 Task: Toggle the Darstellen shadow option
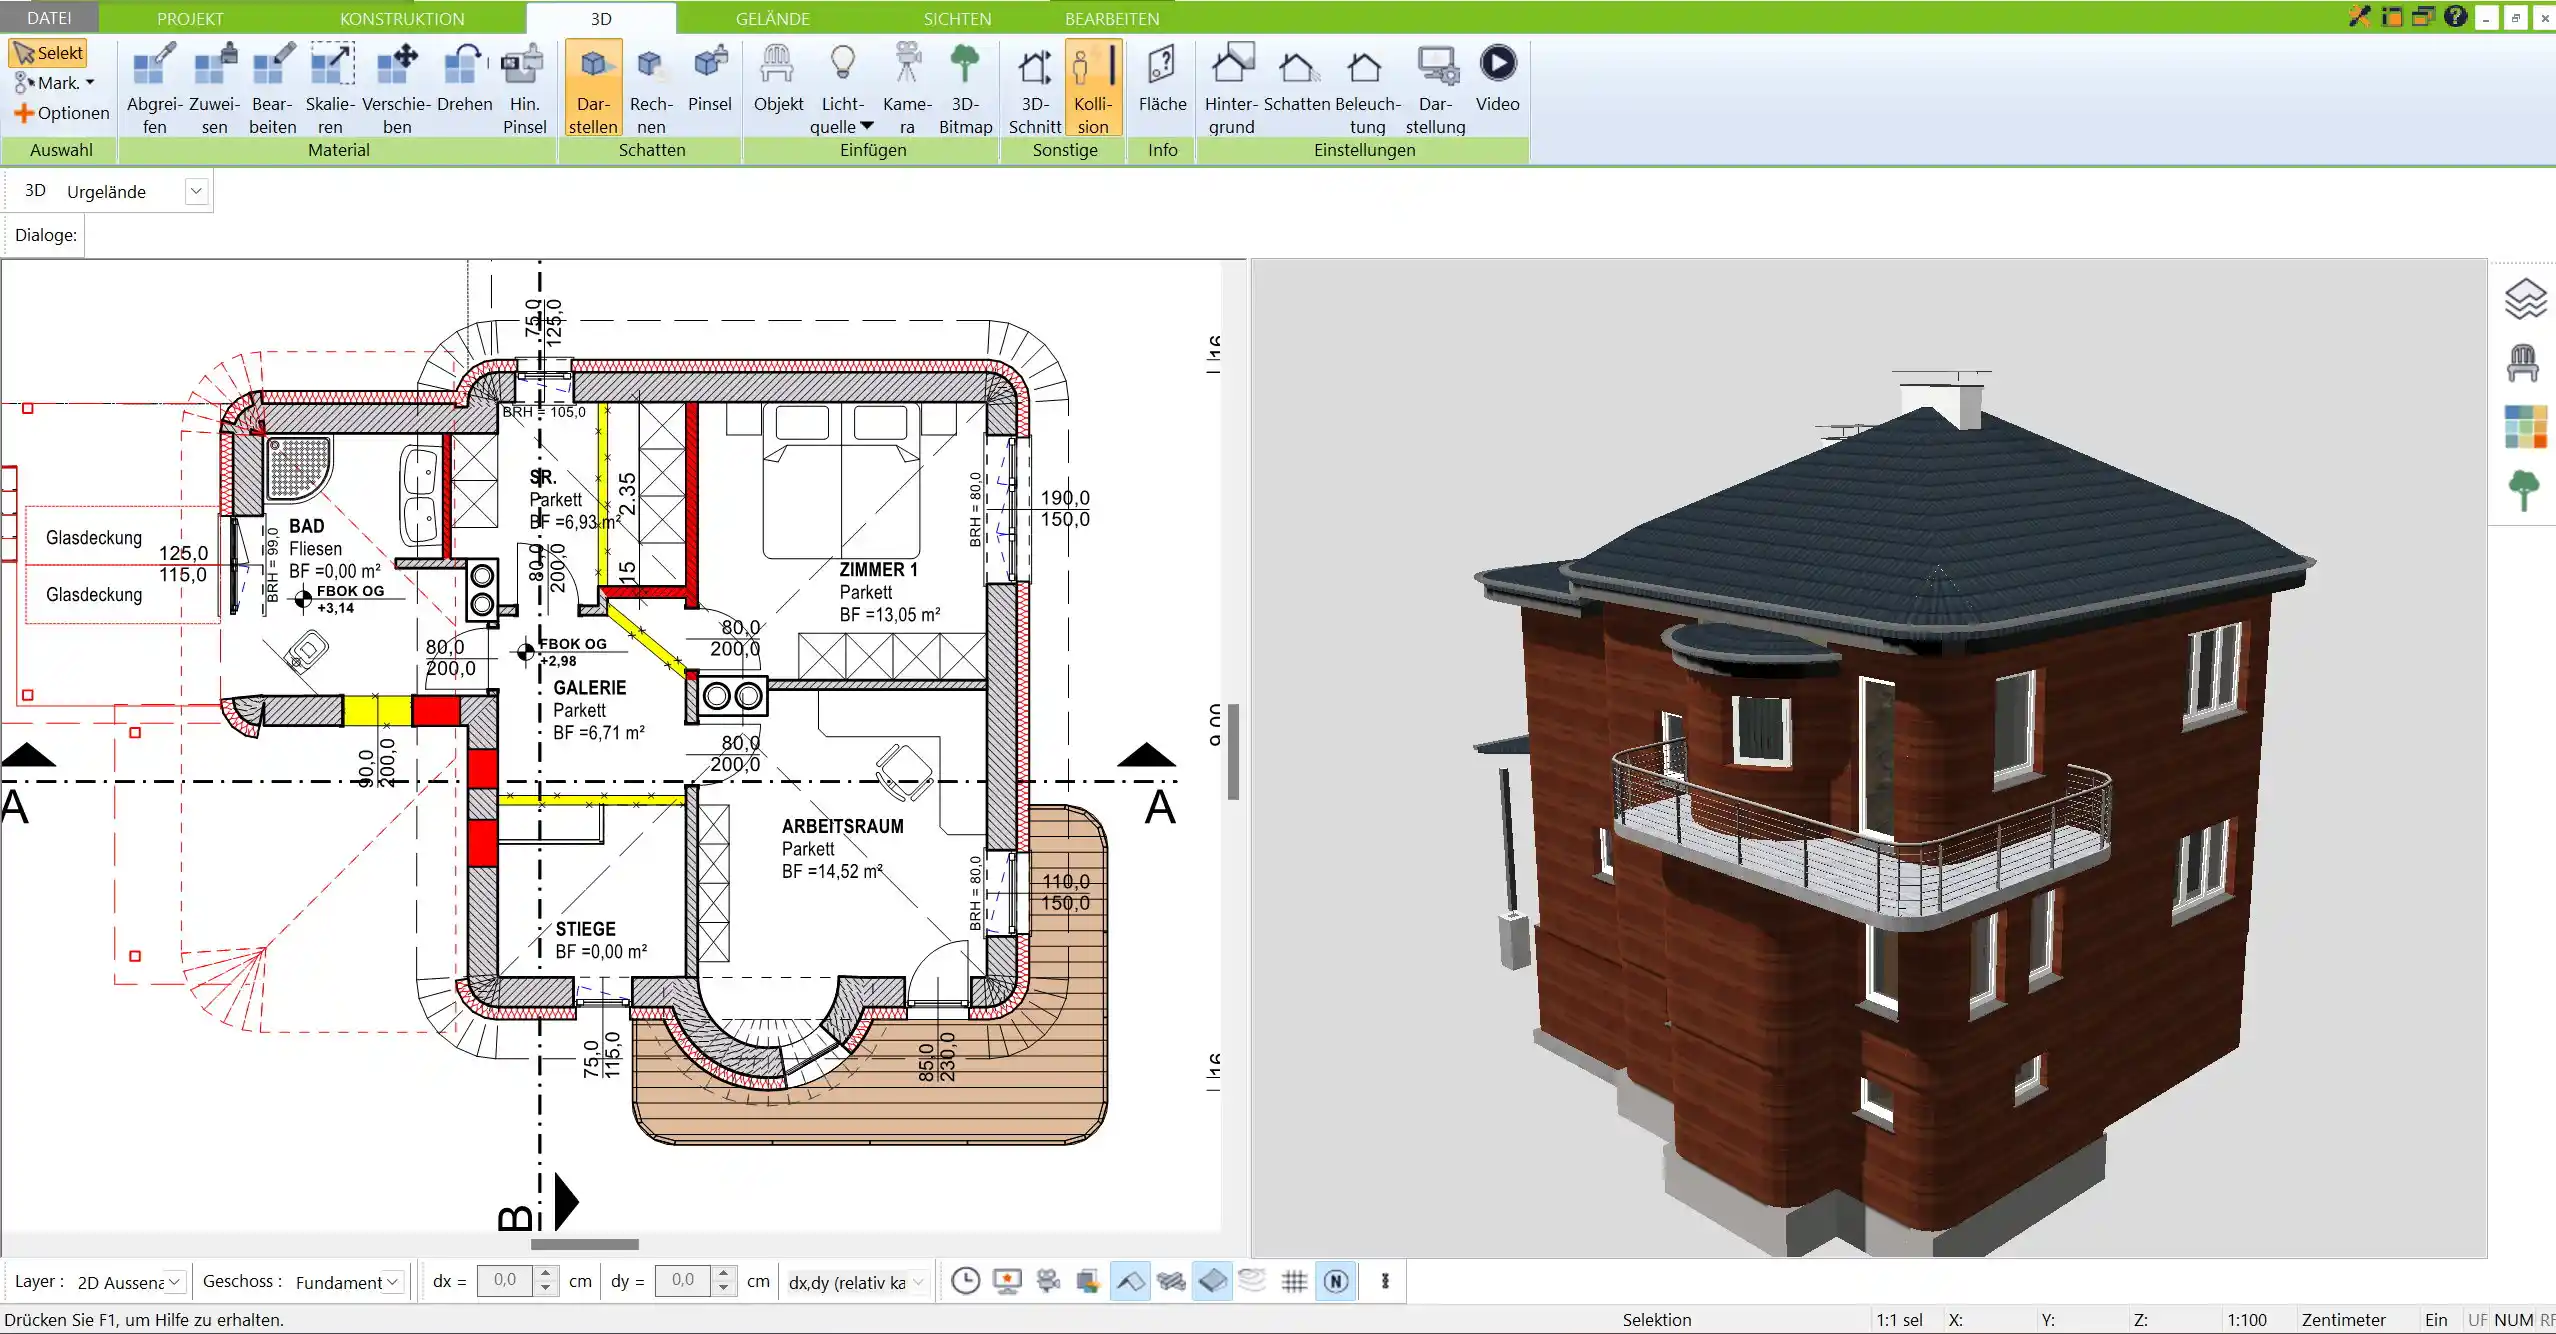click(x=593, y=88)
